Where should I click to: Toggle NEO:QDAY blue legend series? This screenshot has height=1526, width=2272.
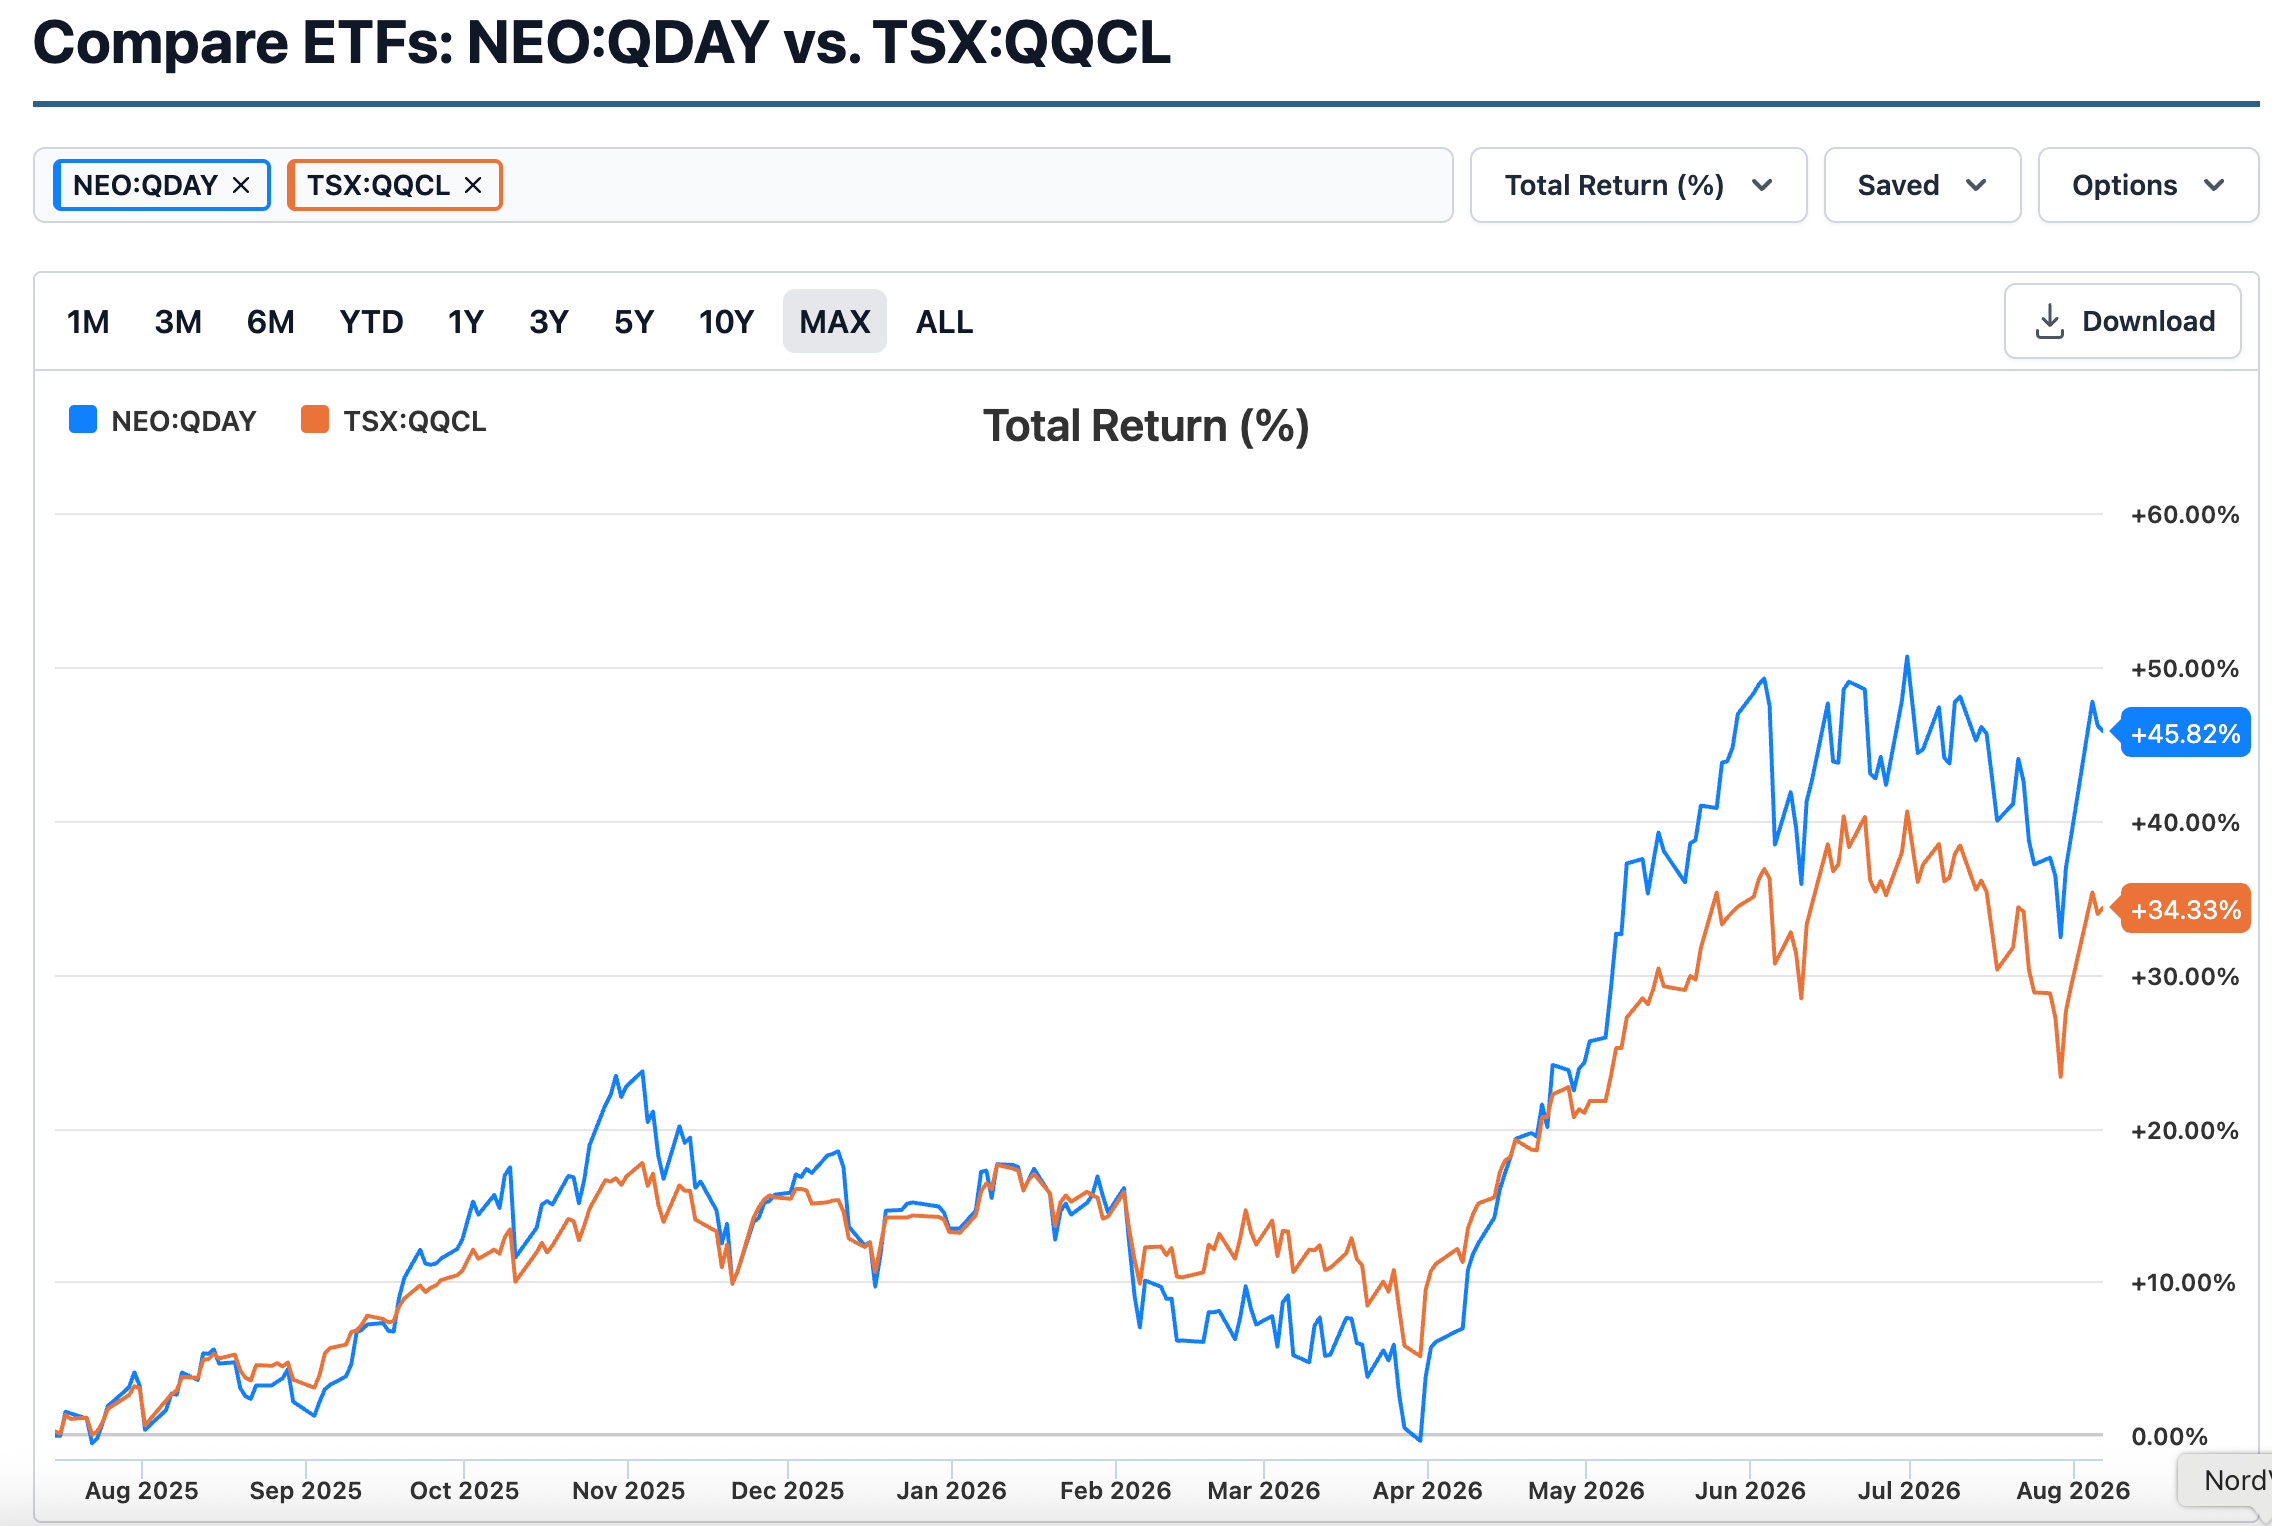click(x=163, y=421)
